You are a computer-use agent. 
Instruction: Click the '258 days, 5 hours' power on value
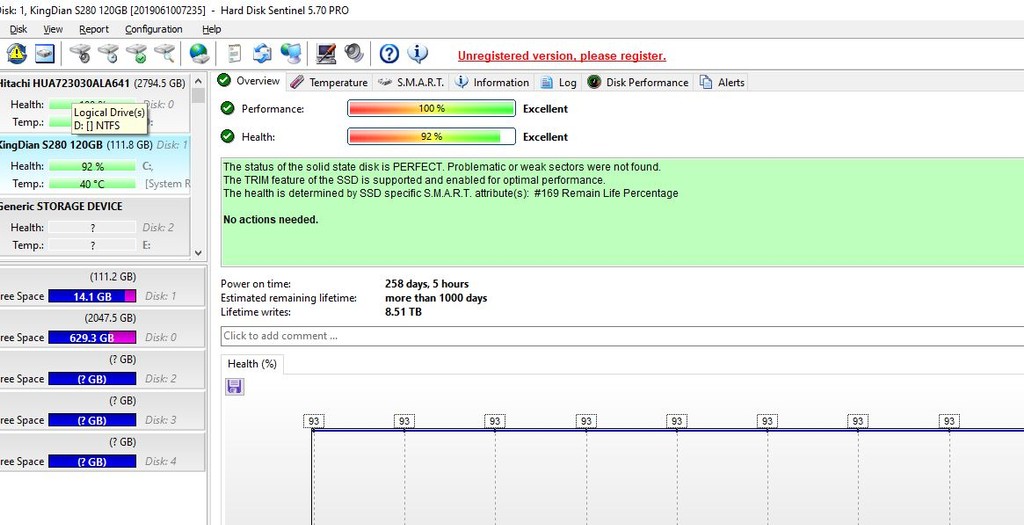[427, 284]
